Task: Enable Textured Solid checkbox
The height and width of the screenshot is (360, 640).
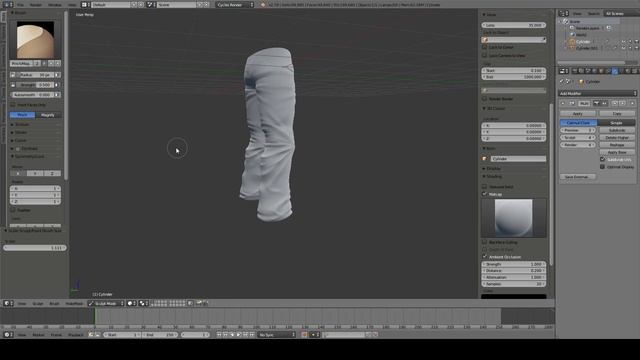Action: [484, 187]
